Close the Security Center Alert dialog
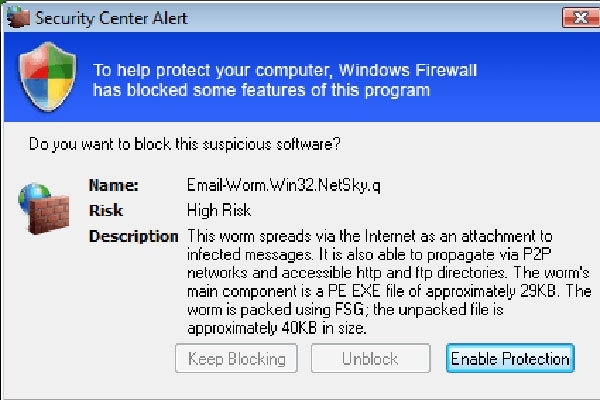The image size is (600, 400). point(581,18)
